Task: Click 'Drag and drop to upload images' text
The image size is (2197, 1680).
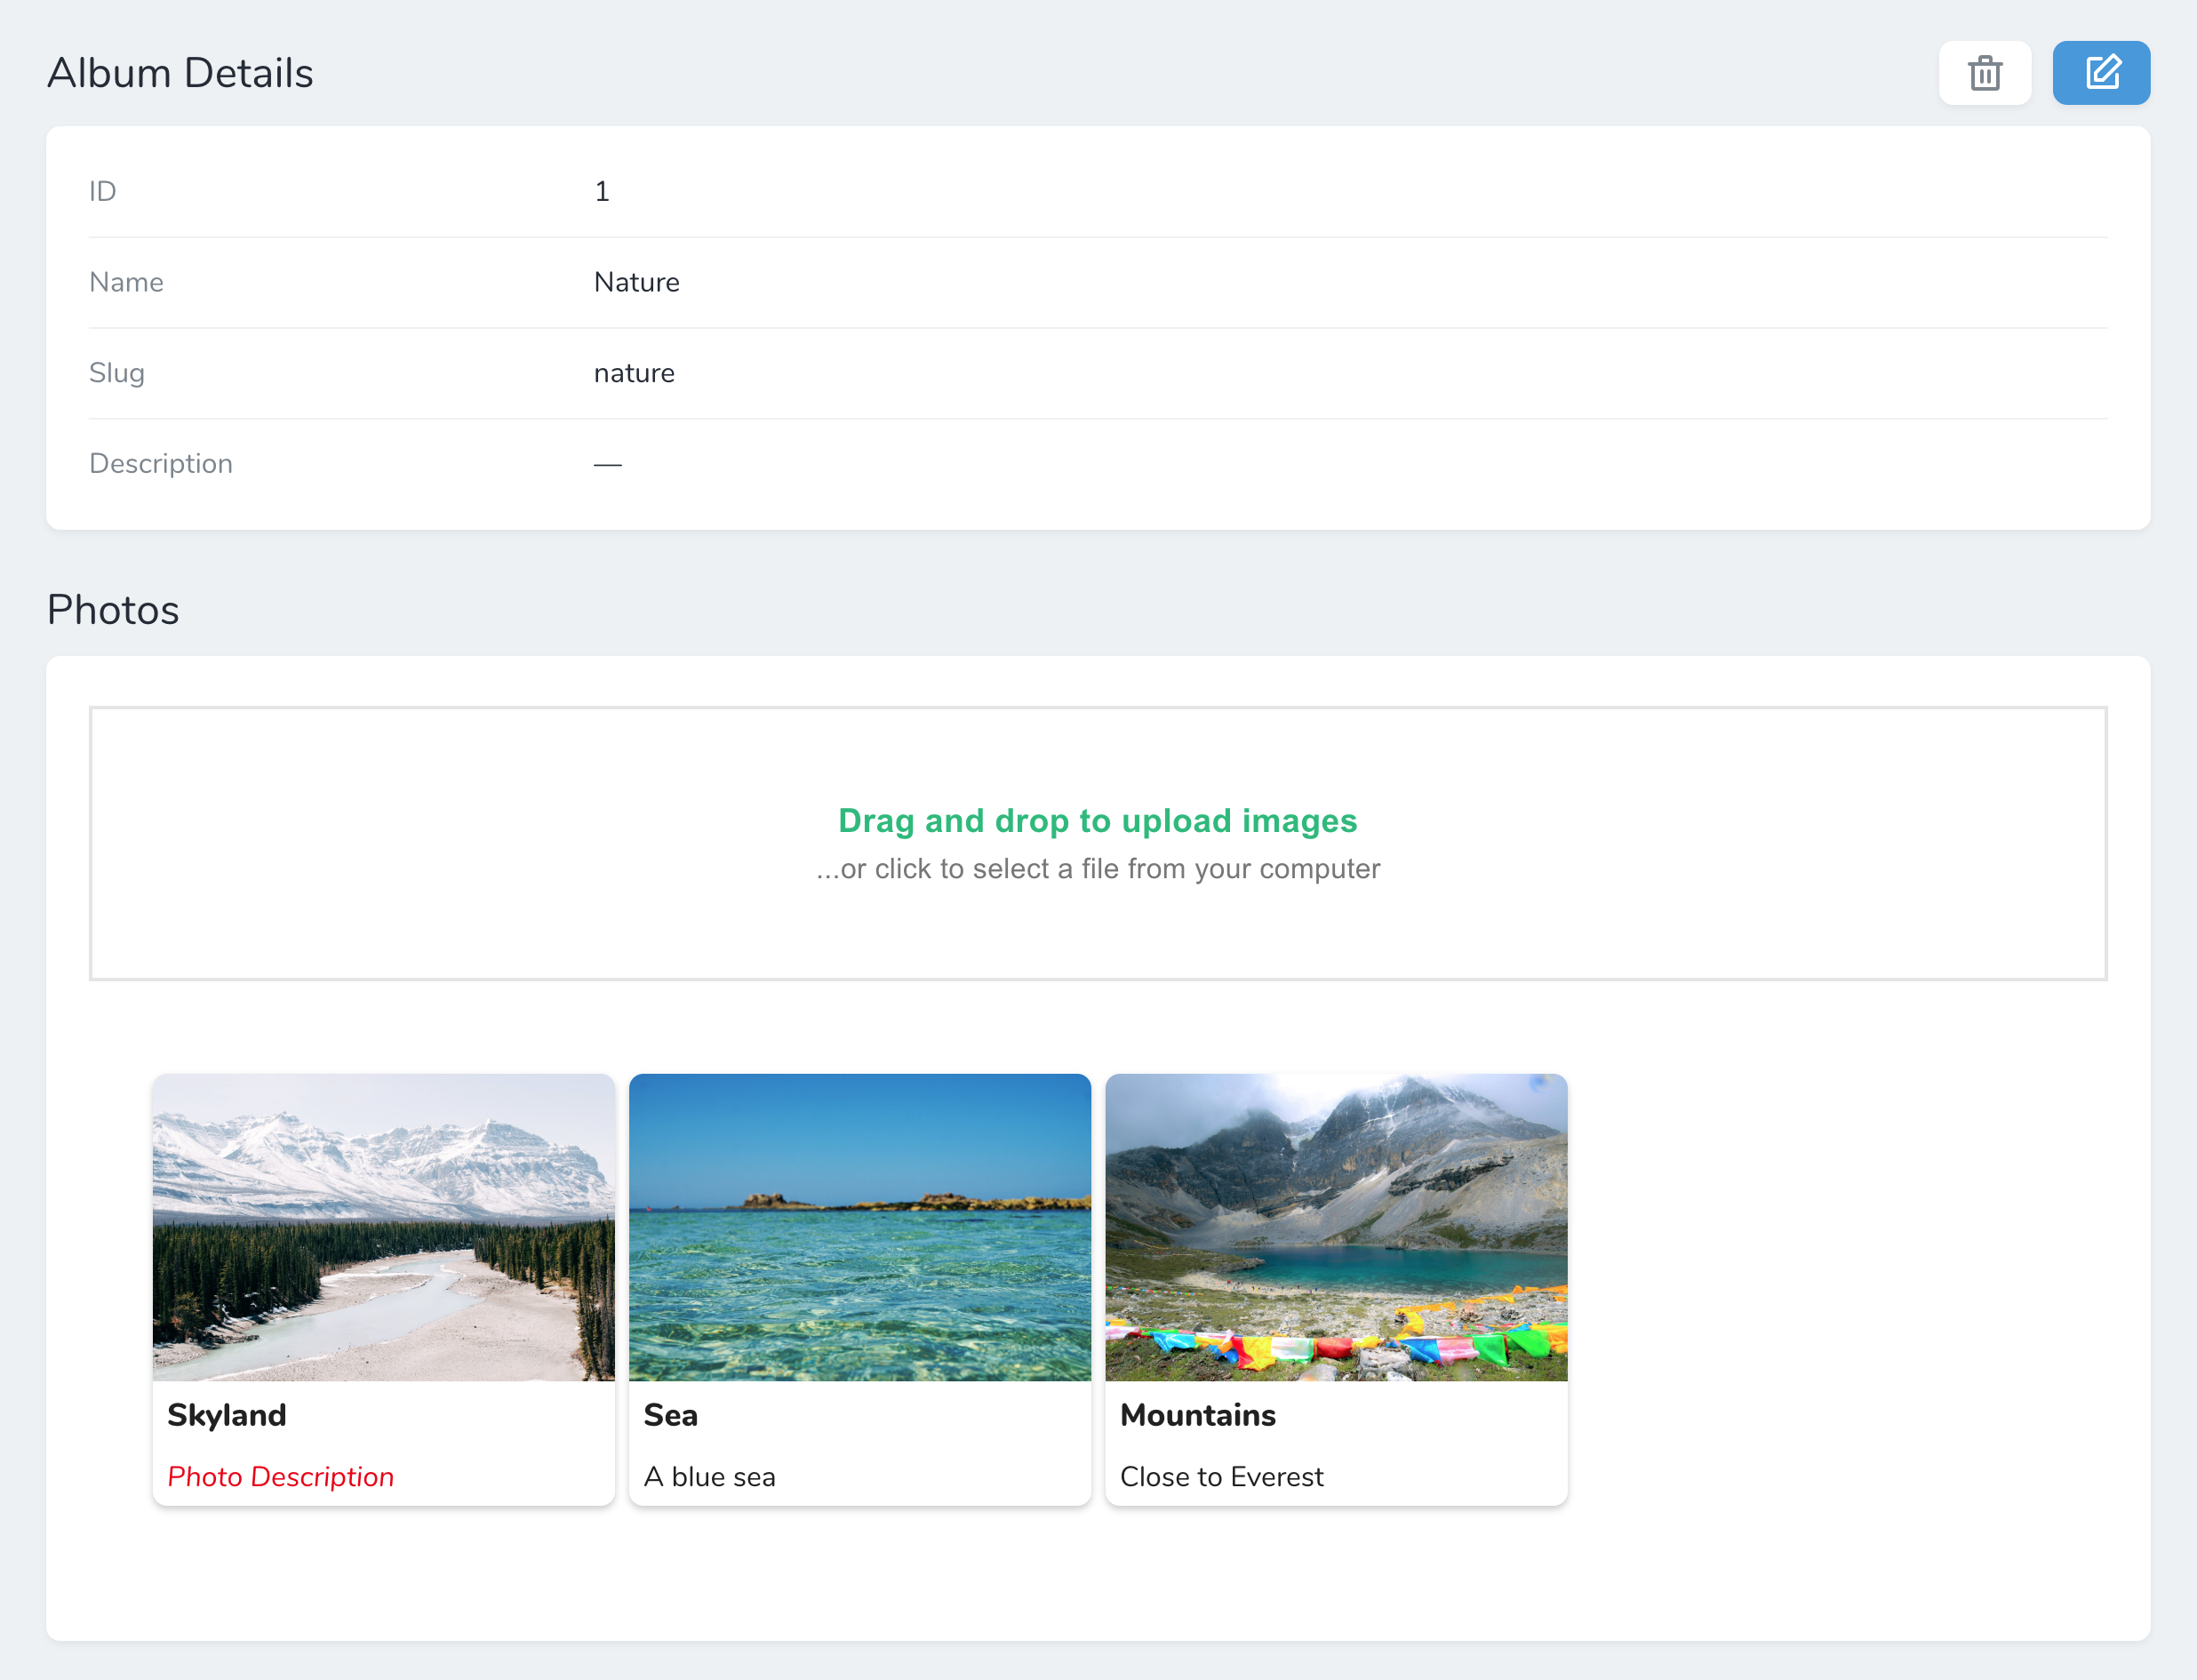Action: 1097,821
